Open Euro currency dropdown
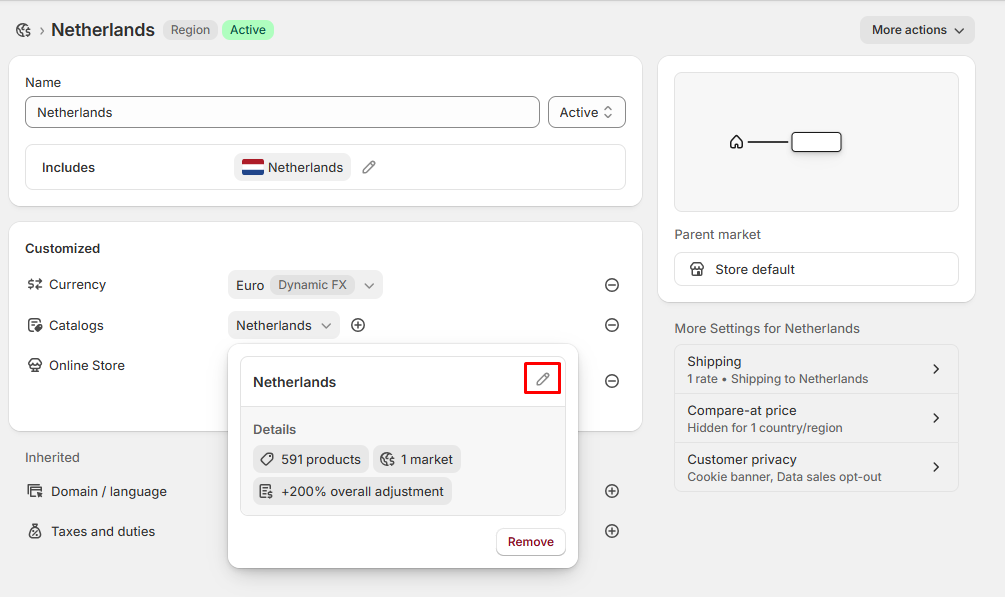The width and height of the screenshot is (1005, 597). [x=305, y=285]
